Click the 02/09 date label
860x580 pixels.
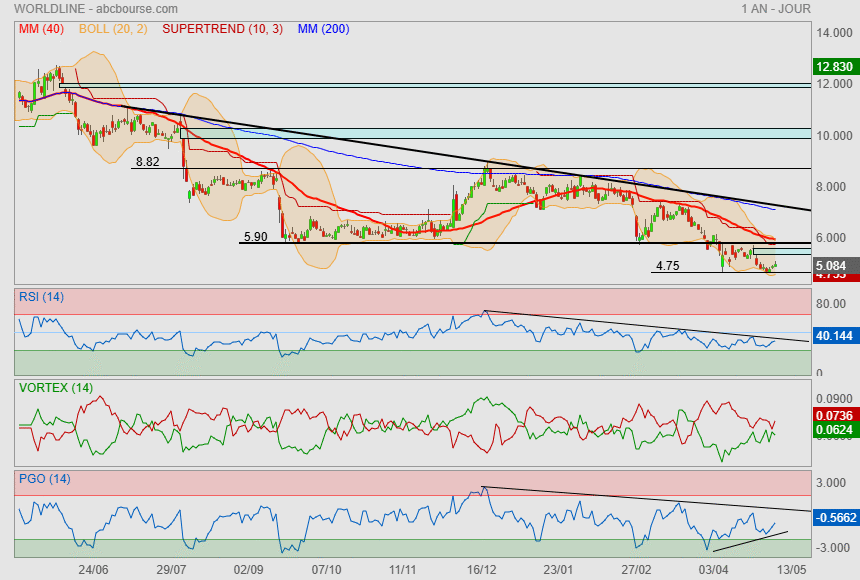point(248,570)
